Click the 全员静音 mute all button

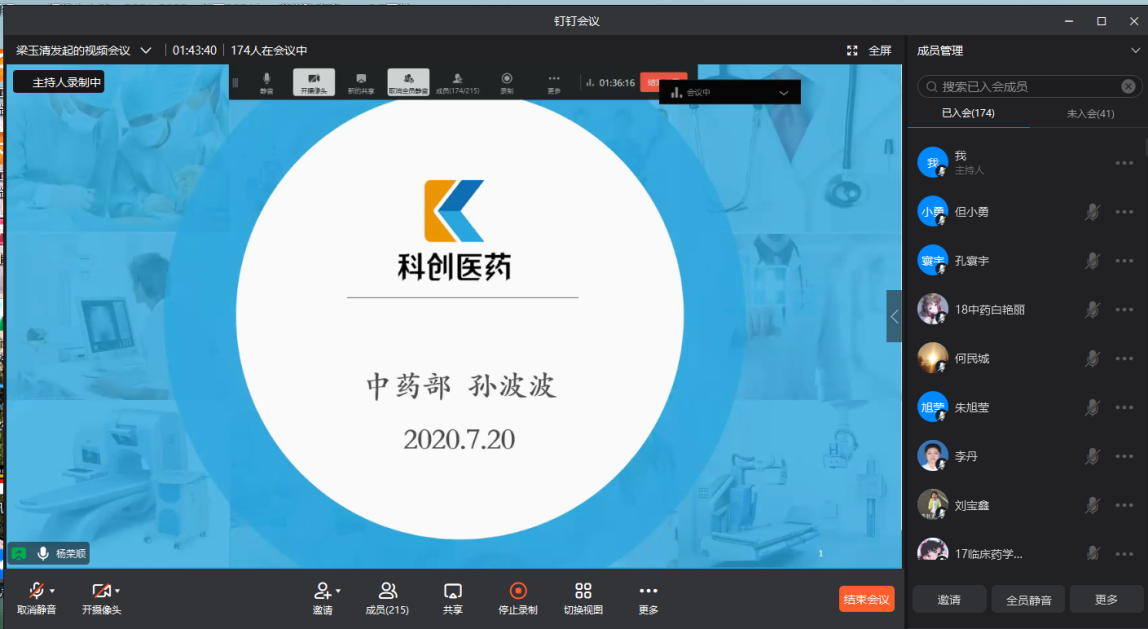pos(1028,600)
